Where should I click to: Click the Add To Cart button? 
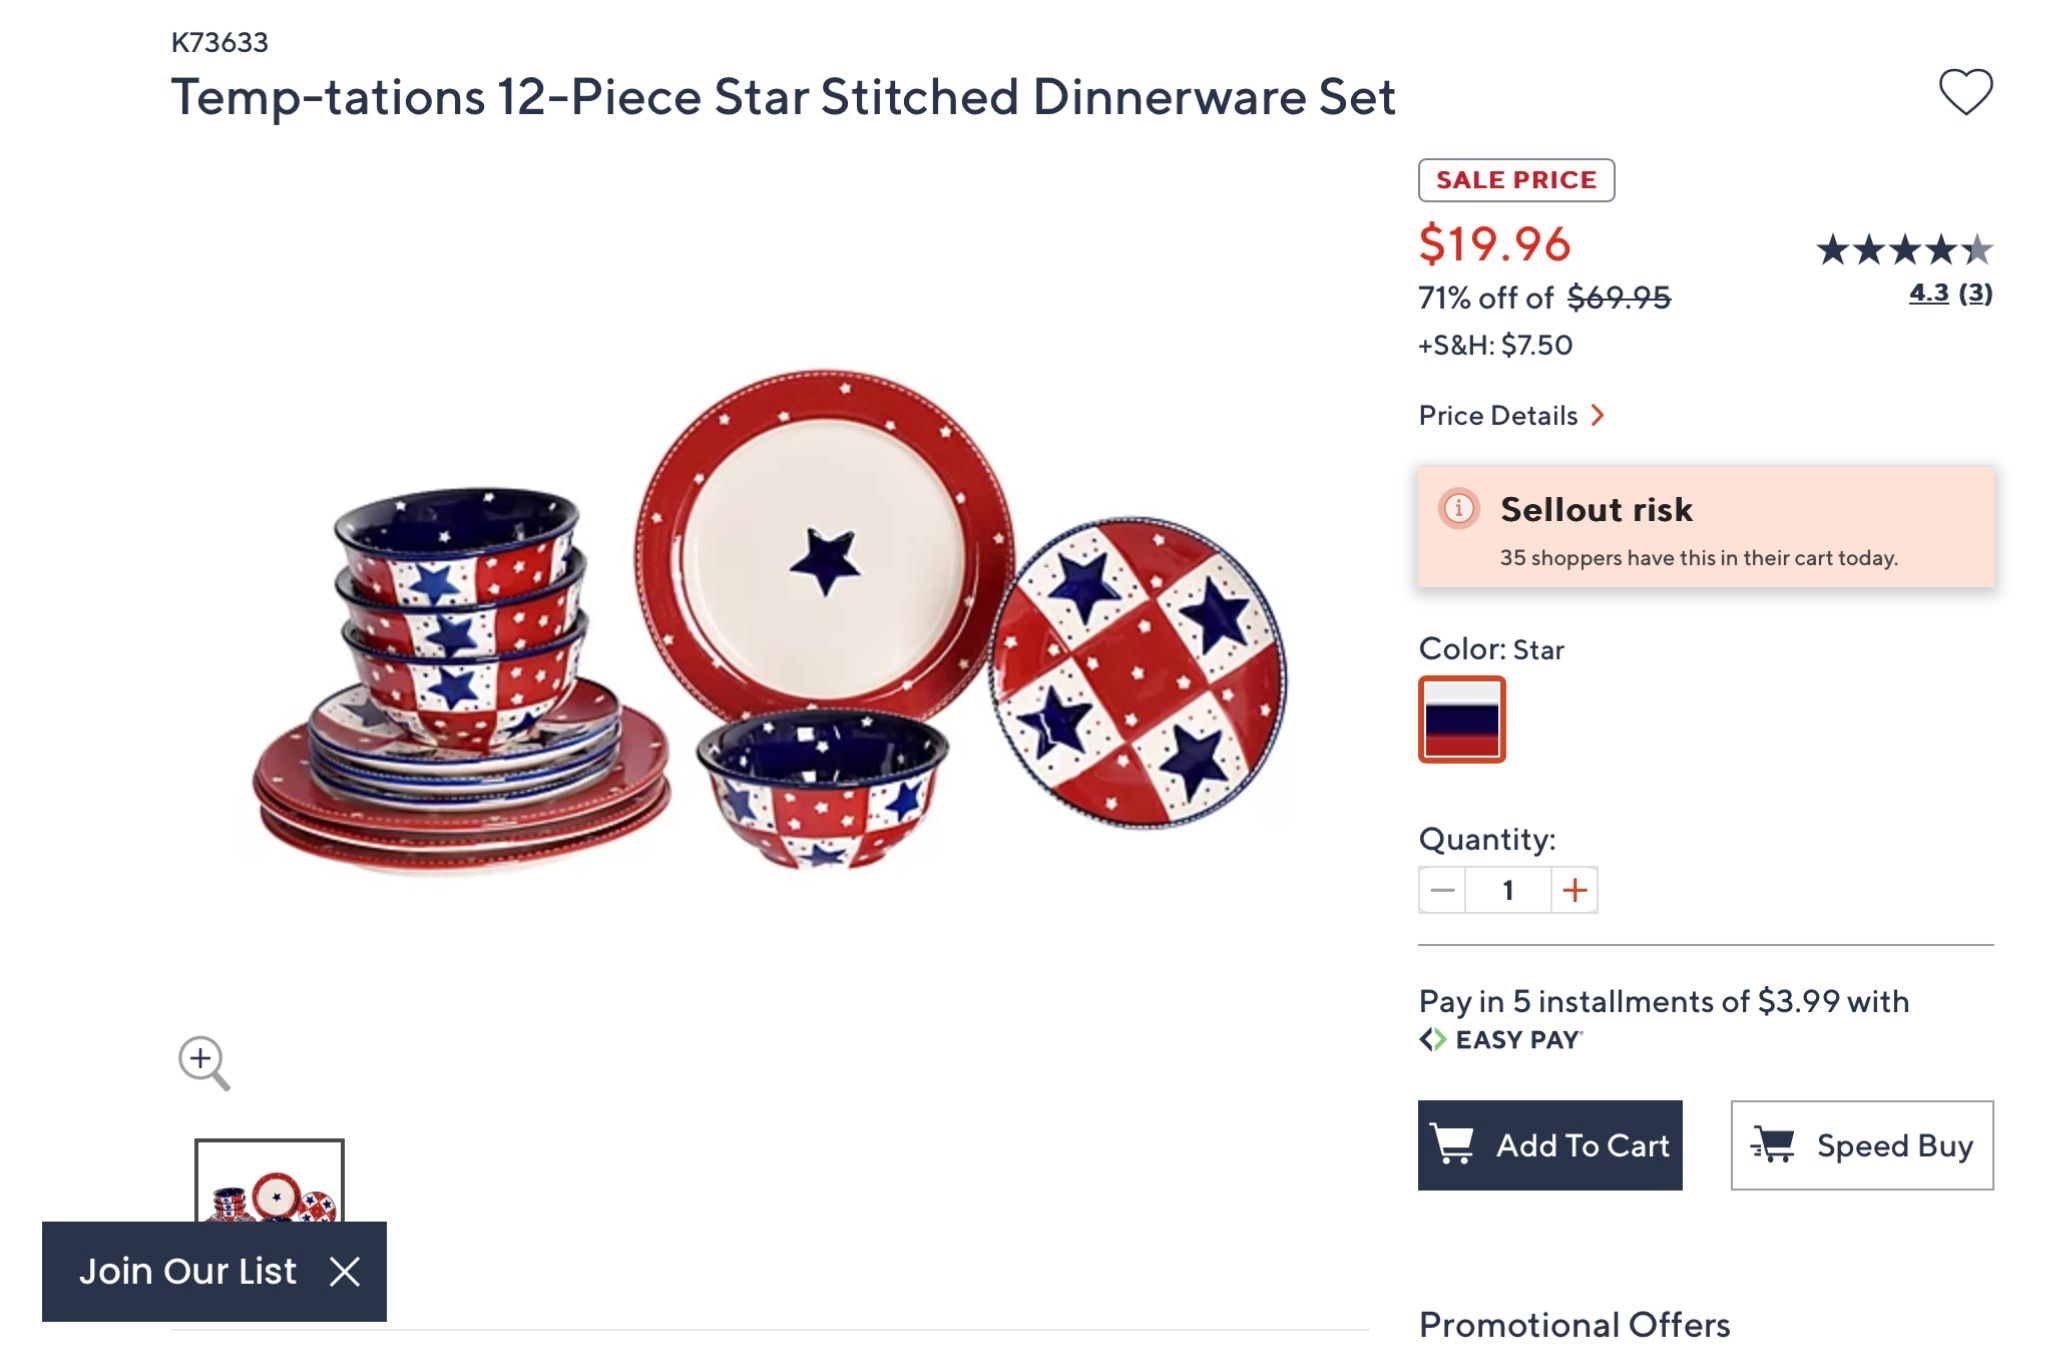(1550, 1145)
